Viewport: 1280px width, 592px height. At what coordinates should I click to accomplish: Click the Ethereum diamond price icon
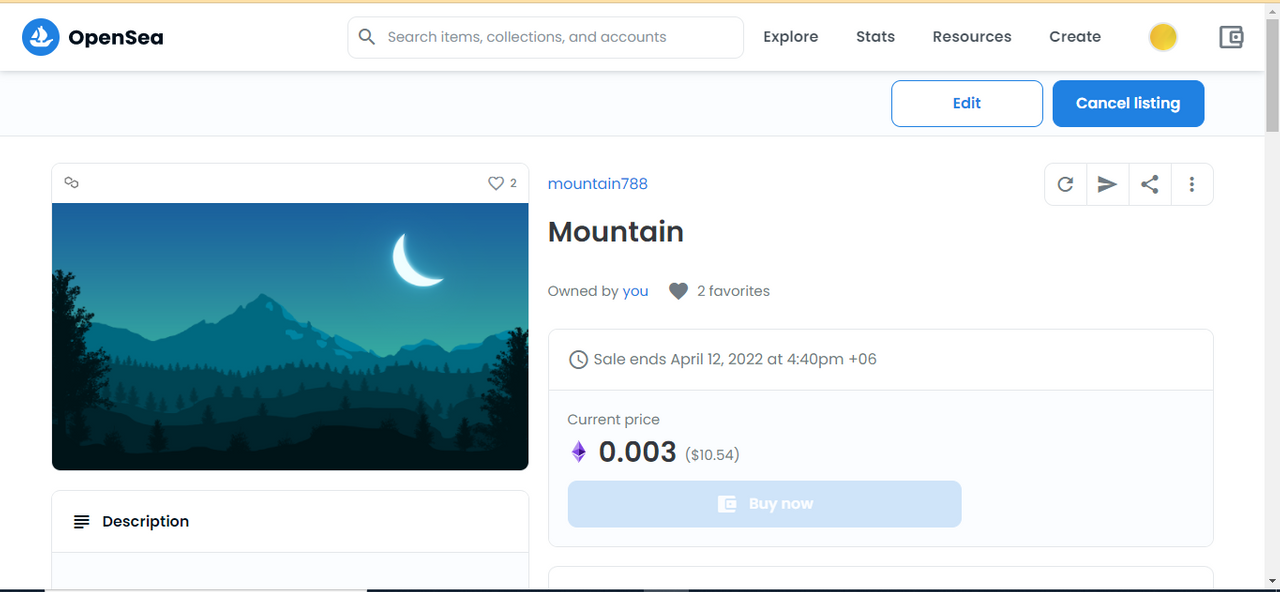[x=578, y=452]
